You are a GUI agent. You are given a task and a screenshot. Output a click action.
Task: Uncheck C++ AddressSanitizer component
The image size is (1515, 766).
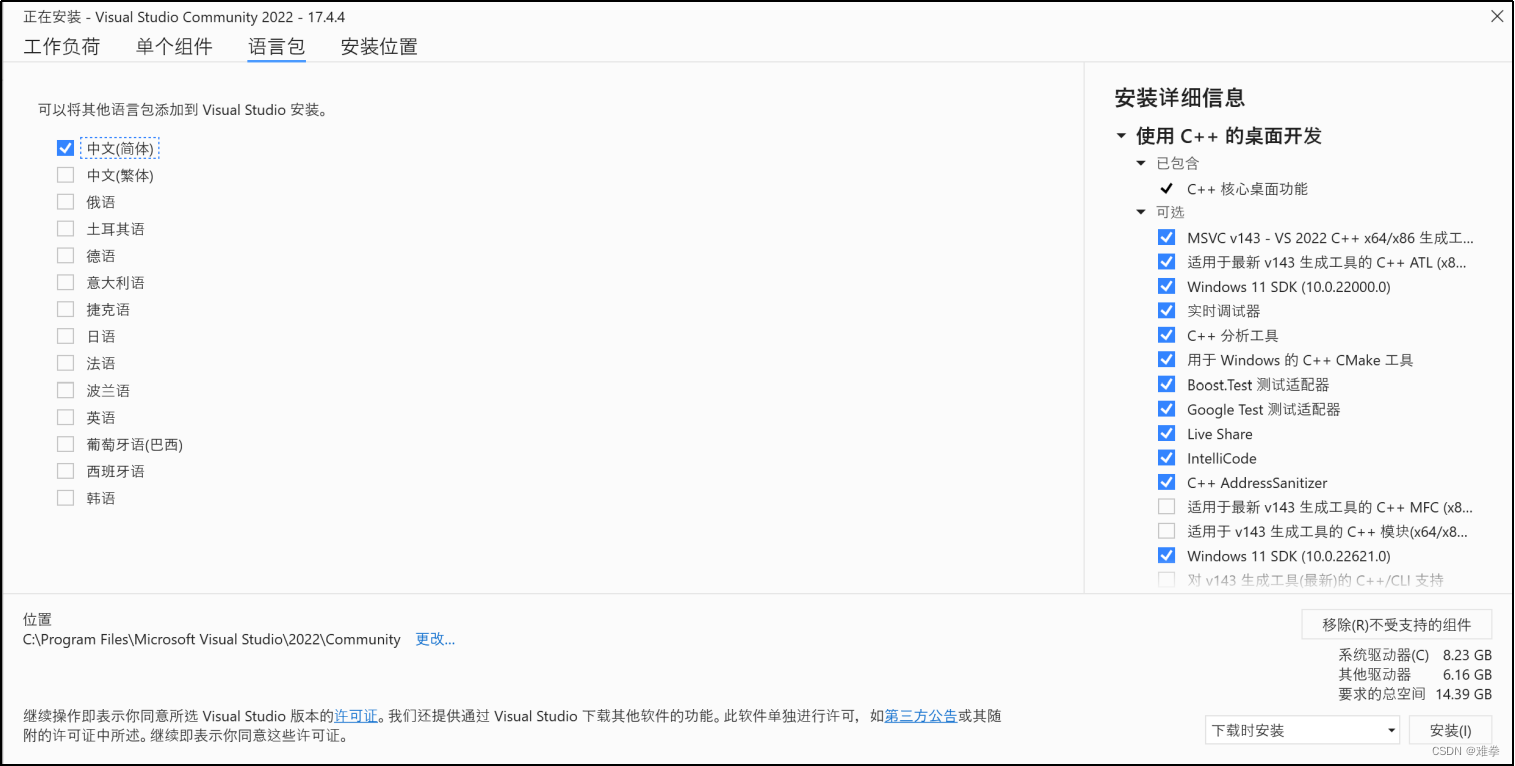click(x=1166, y=482)
